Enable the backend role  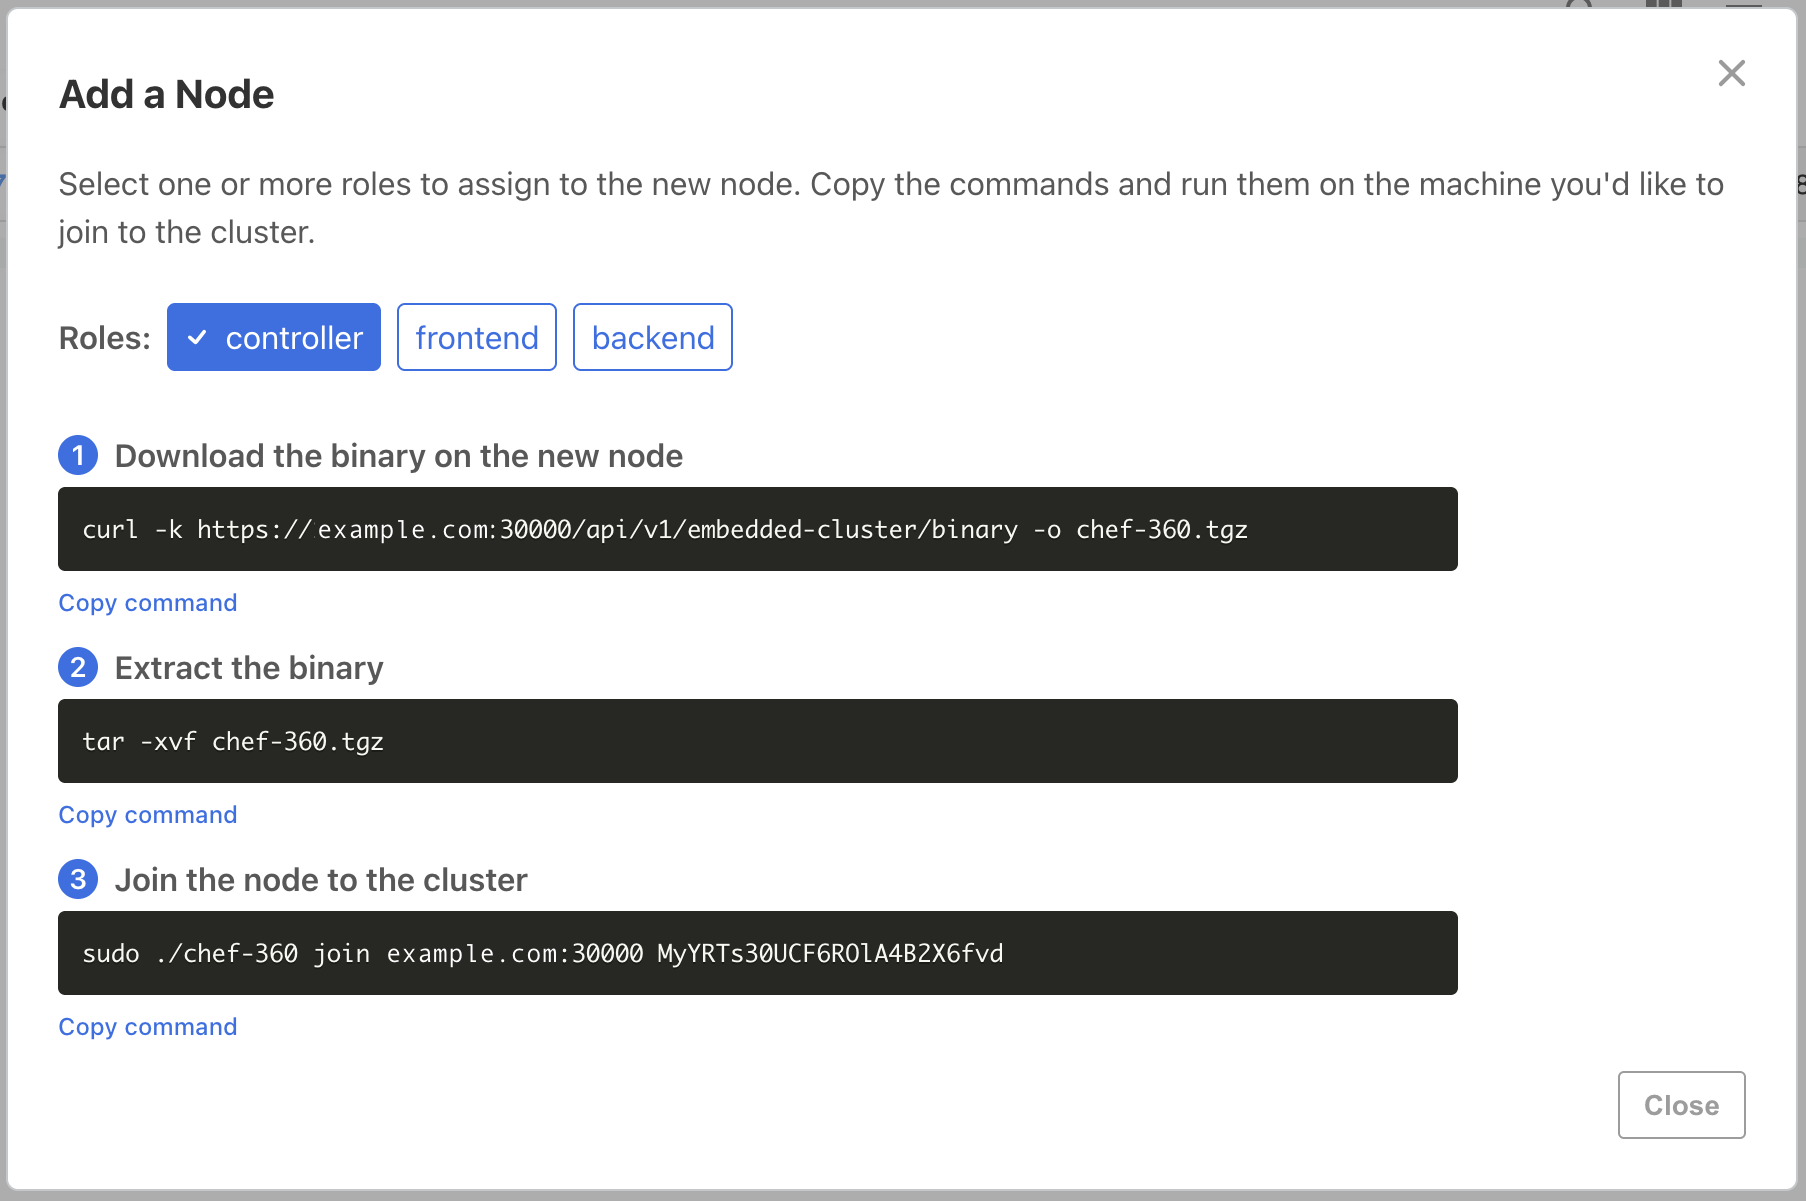[652, 337]
